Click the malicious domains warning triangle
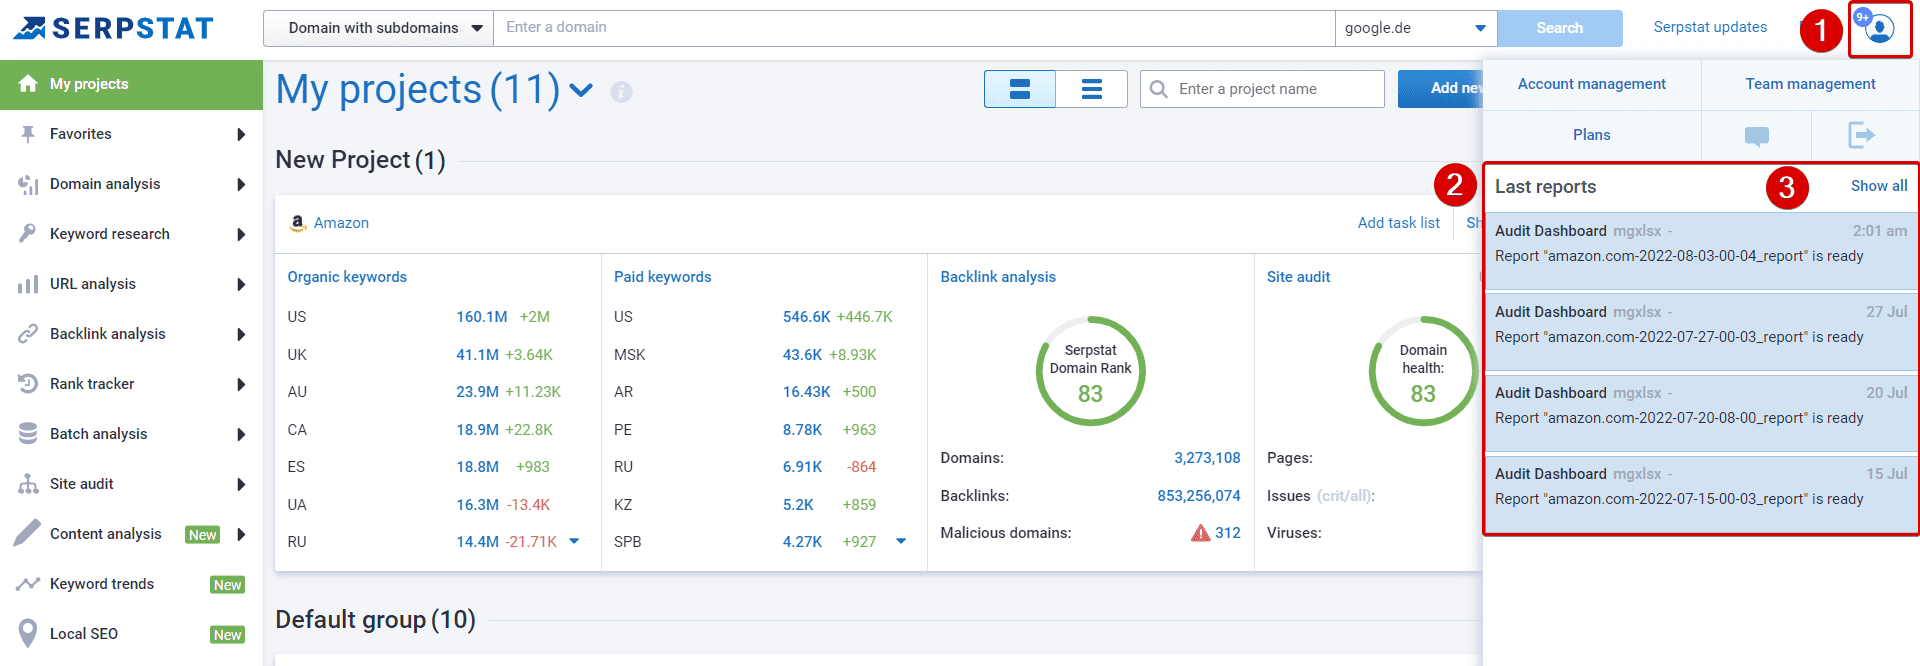This screenshot has width=1920, height=666. (1200, 533)
